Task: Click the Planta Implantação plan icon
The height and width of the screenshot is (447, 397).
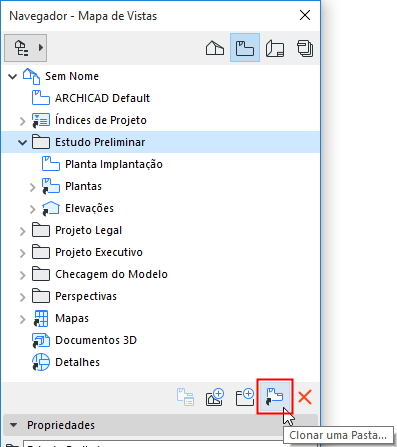Action: [51, 164]
